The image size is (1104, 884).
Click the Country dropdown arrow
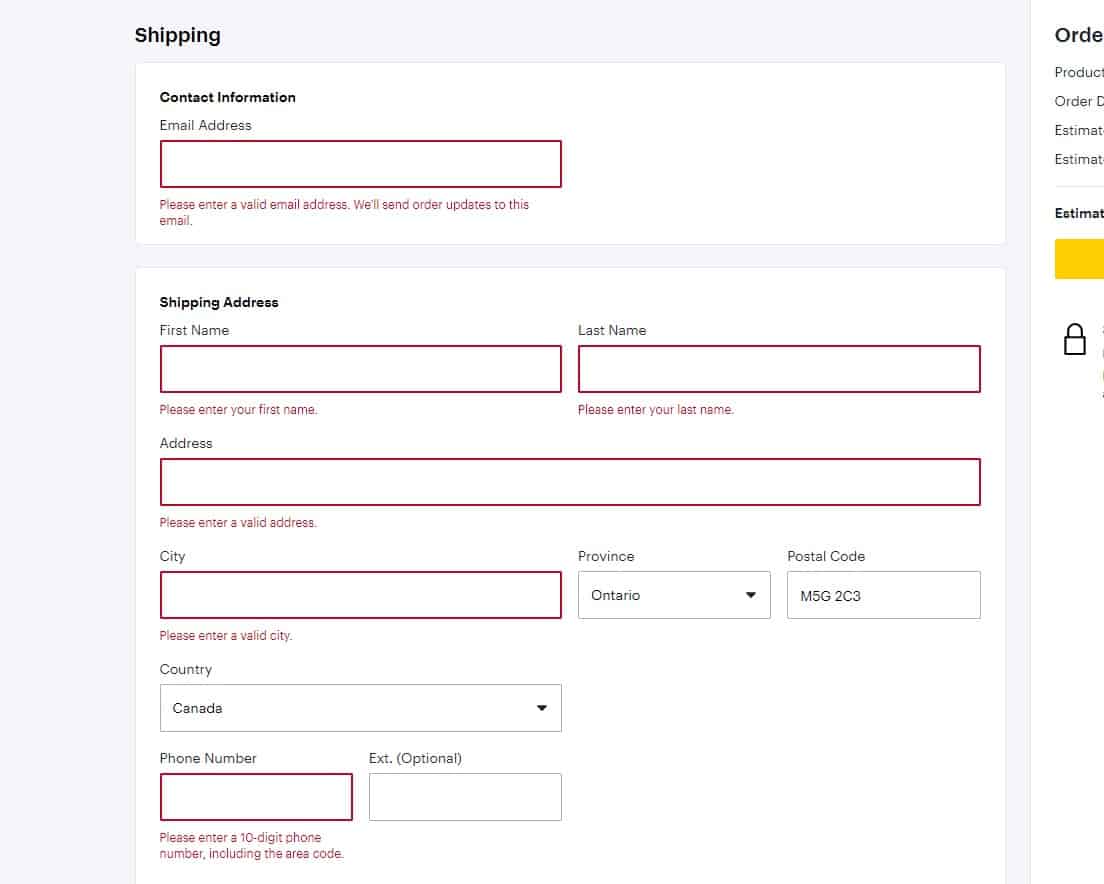click(x=541, y=708)
